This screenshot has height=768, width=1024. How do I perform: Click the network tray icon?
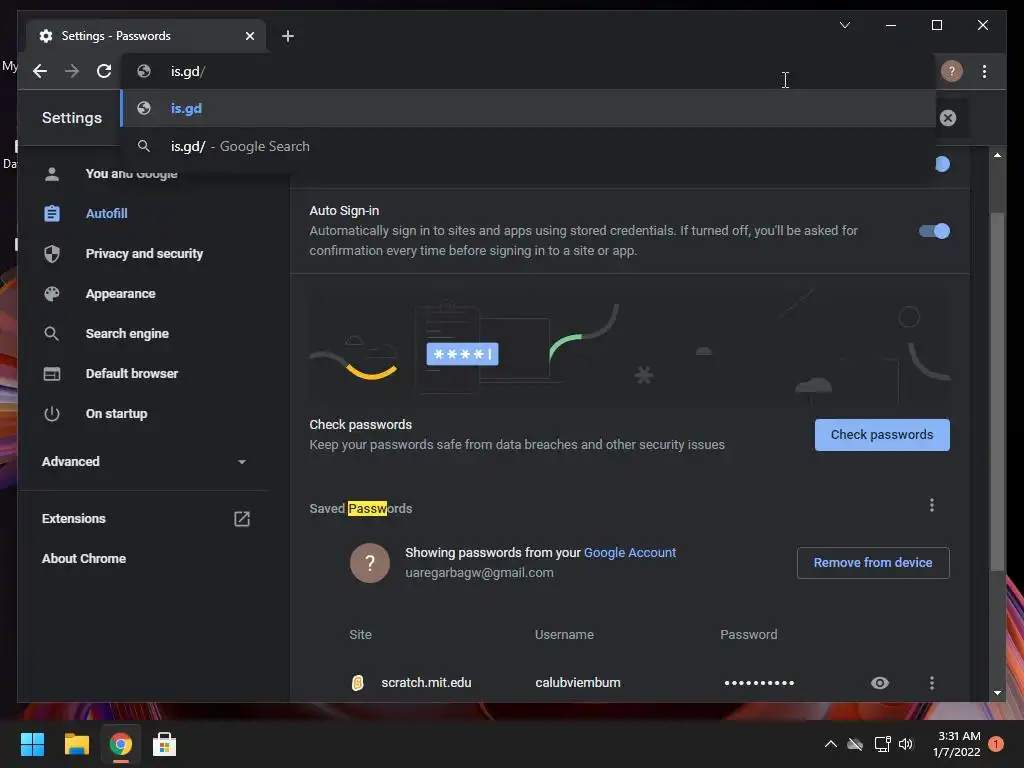pos(882,744)
